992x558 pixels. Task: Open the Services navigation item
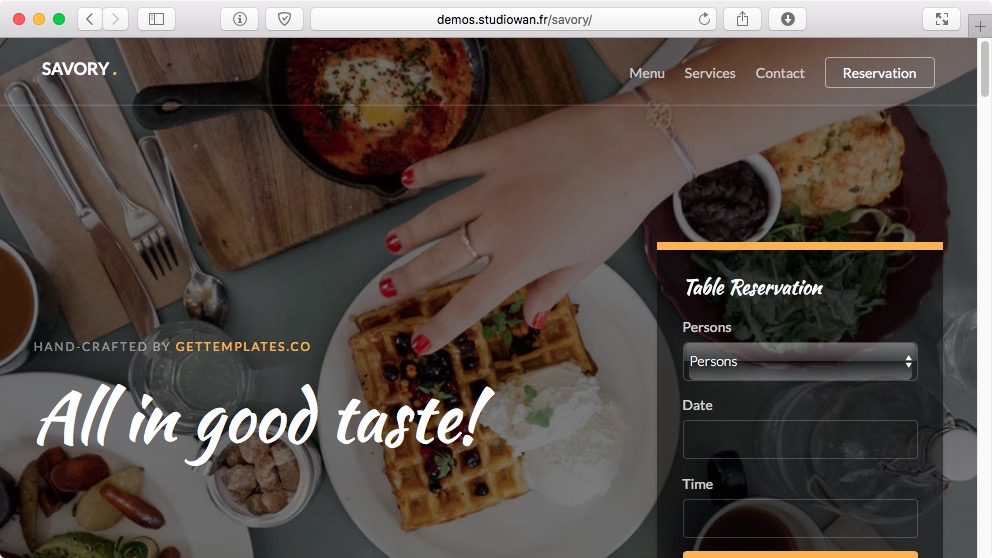(710, 73)
